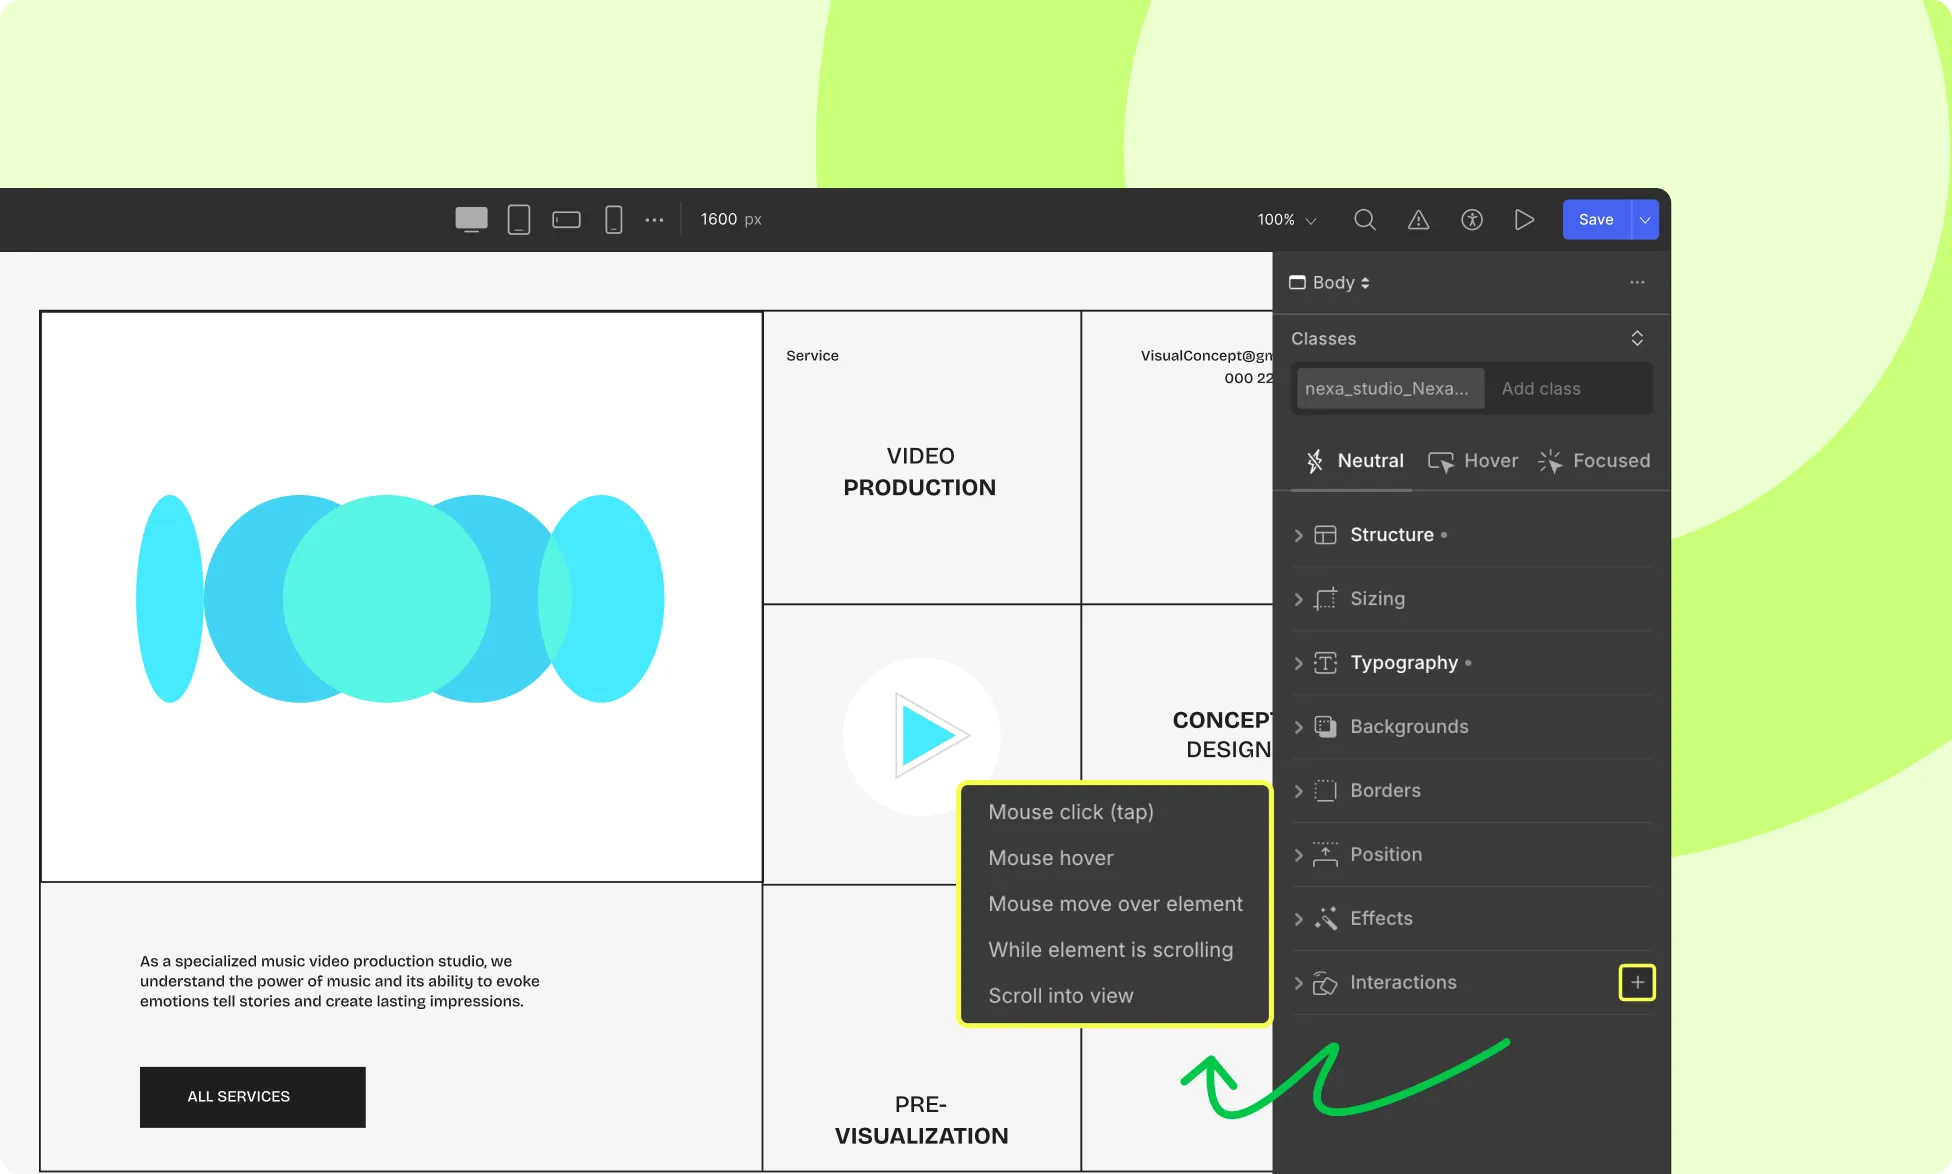Expand the Borders section chevron
Image resolution: width=1952 pixels, height=1174 pixels.
(1298, 791)
